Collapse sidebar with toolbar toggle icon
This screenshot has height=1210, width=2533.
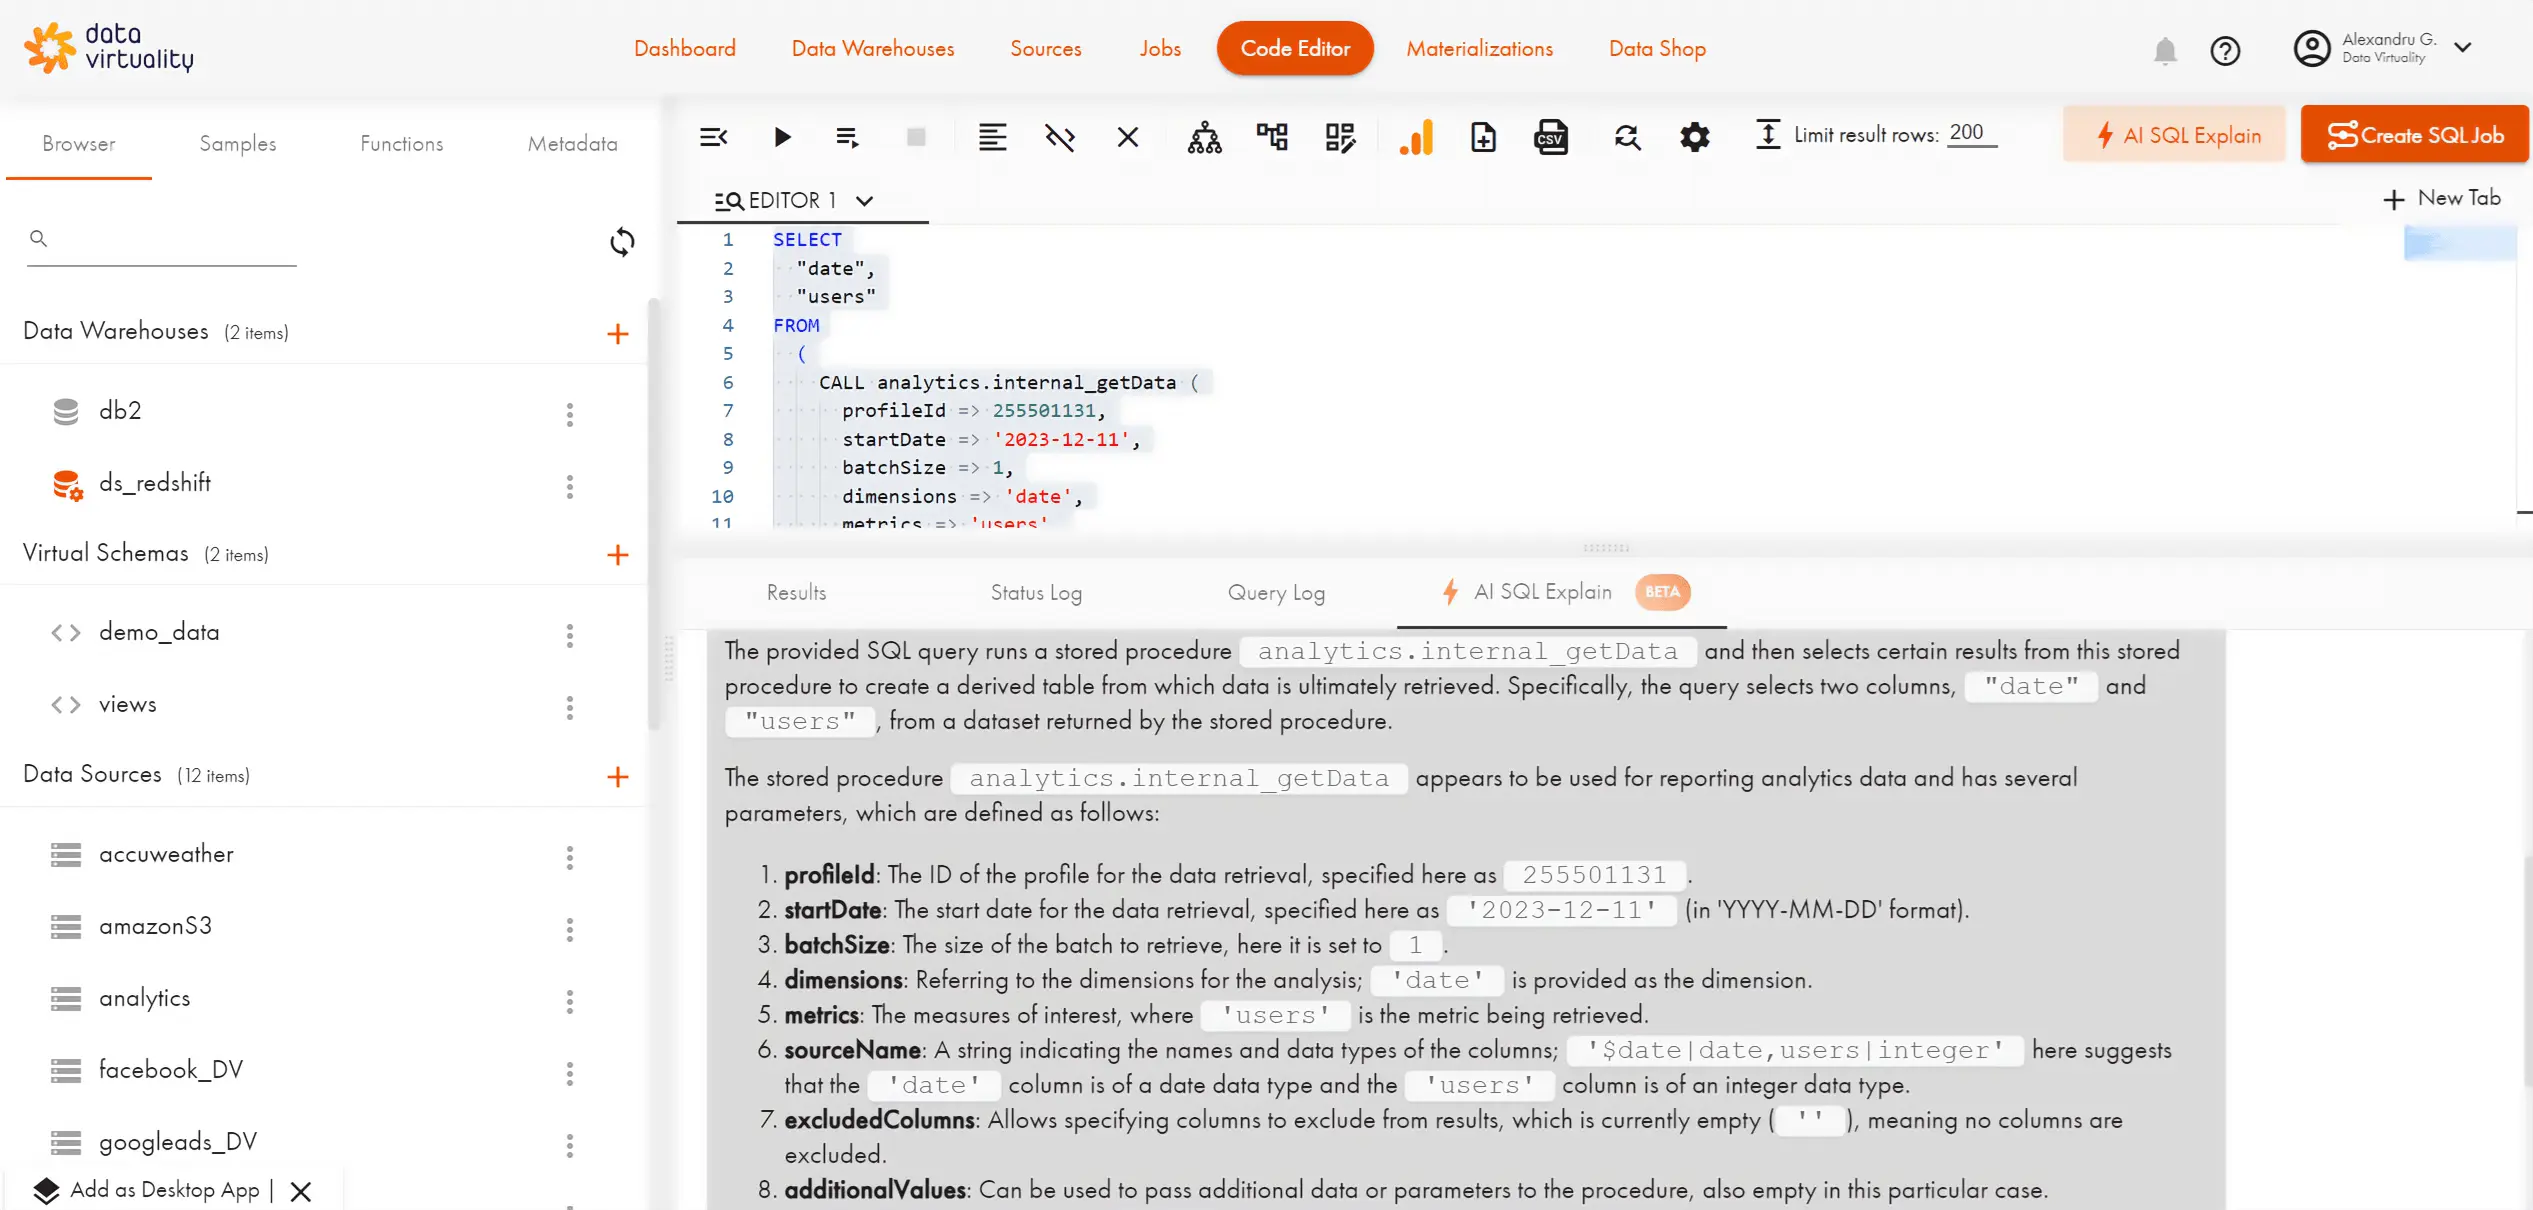point(713,137)
